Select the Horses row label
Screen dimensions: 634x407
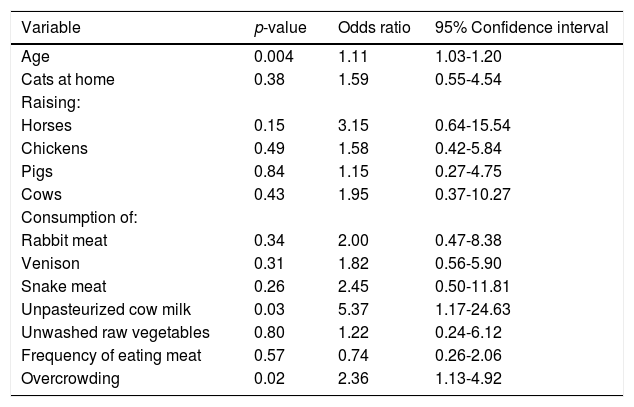tap(45, 125)
